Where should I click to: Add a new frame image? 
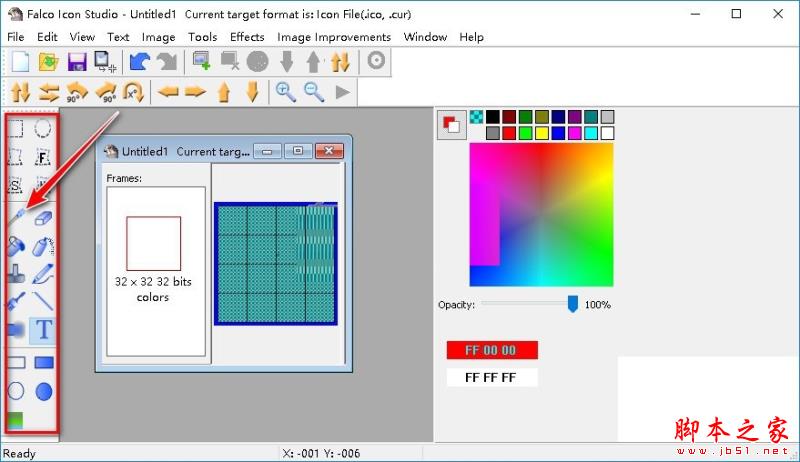[202, 61]
